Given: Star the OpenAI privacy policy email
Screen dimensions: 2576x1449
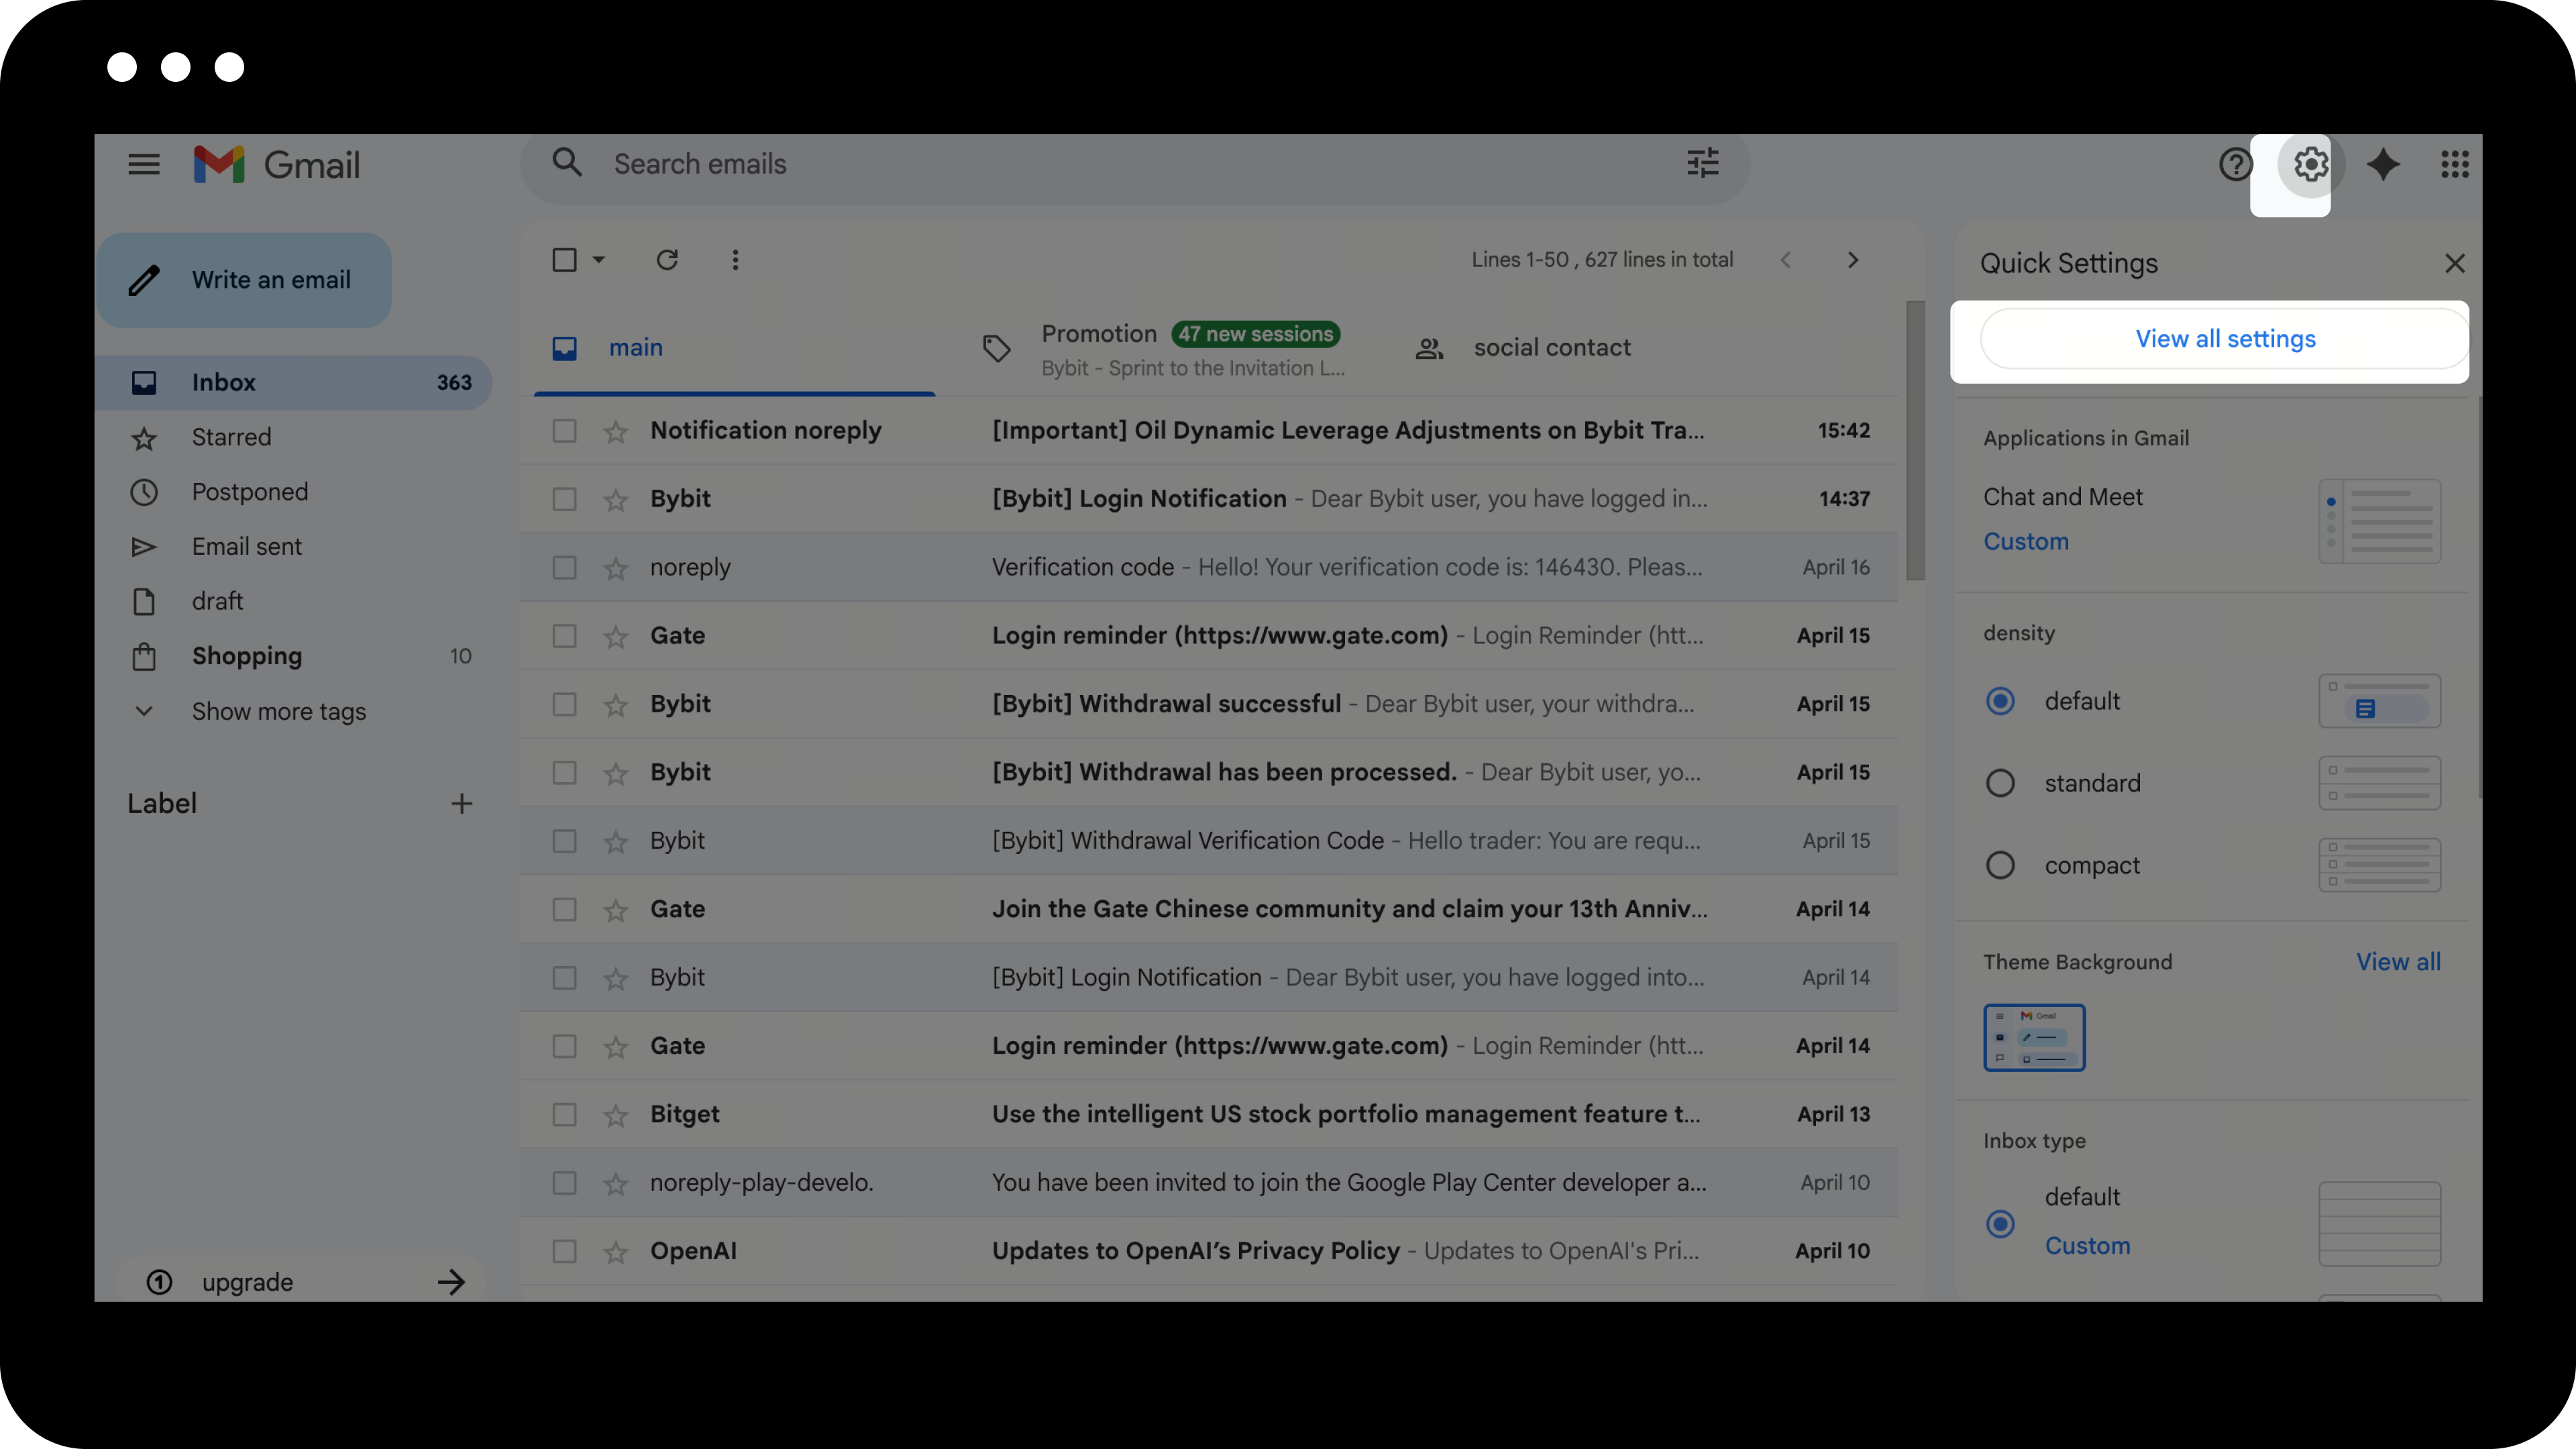Looking at the screenshot, I should [x=616, y=1251].
